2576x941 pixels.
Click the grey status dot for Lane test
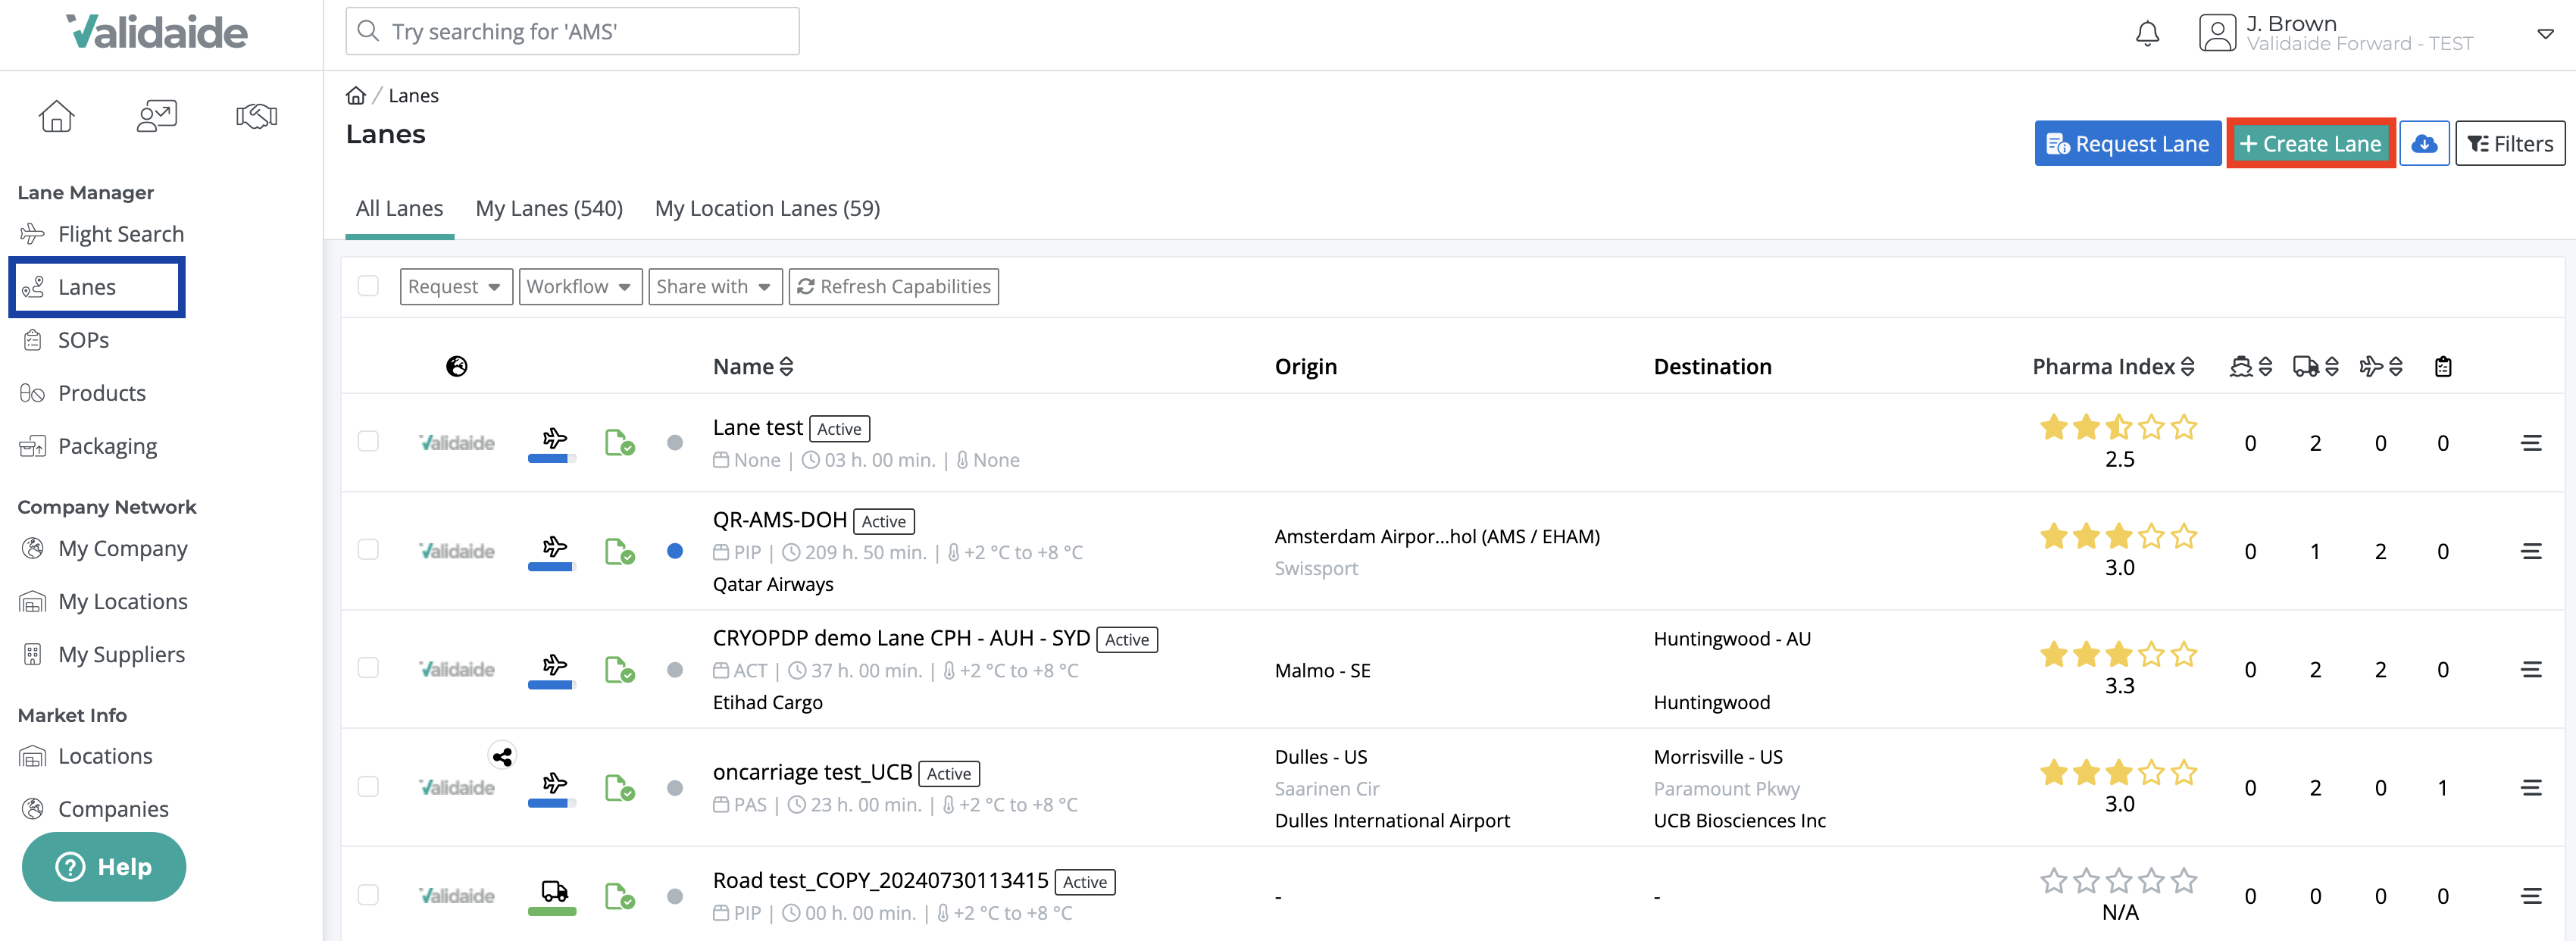(675, 443)
